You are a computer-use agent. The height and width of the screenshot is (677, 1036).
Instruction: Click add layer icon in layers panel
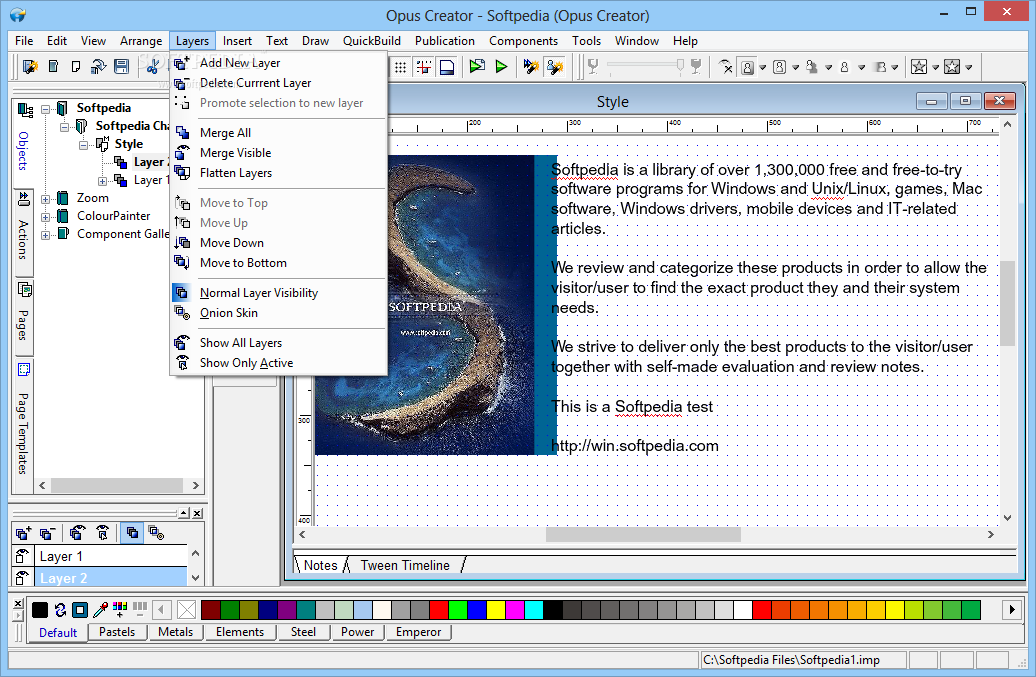23,533
